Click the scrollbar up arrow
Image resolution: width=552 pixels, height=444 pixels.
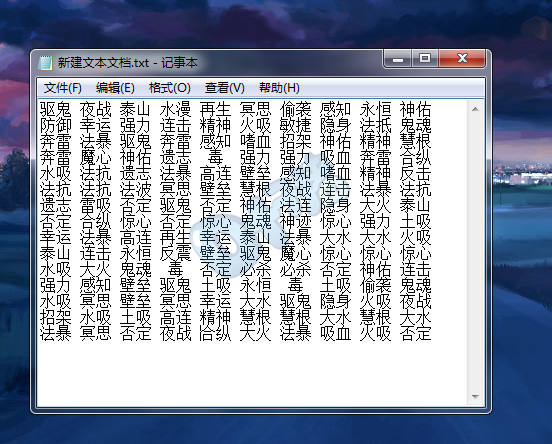tap(475, 109)
